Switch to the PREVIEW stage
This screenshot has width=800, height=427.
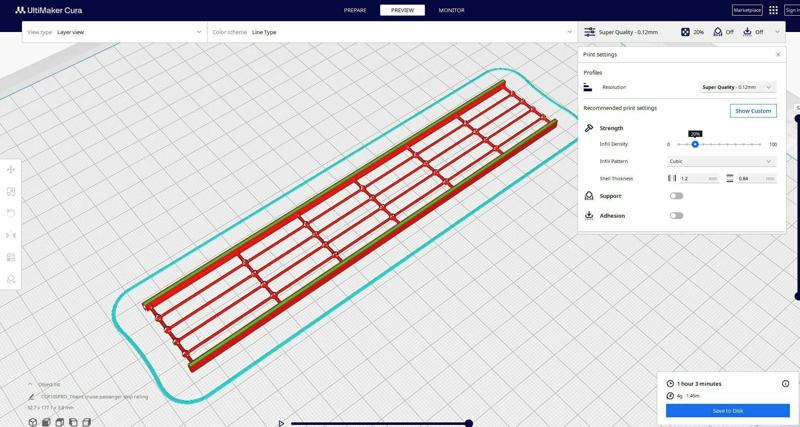coord(403,10)
